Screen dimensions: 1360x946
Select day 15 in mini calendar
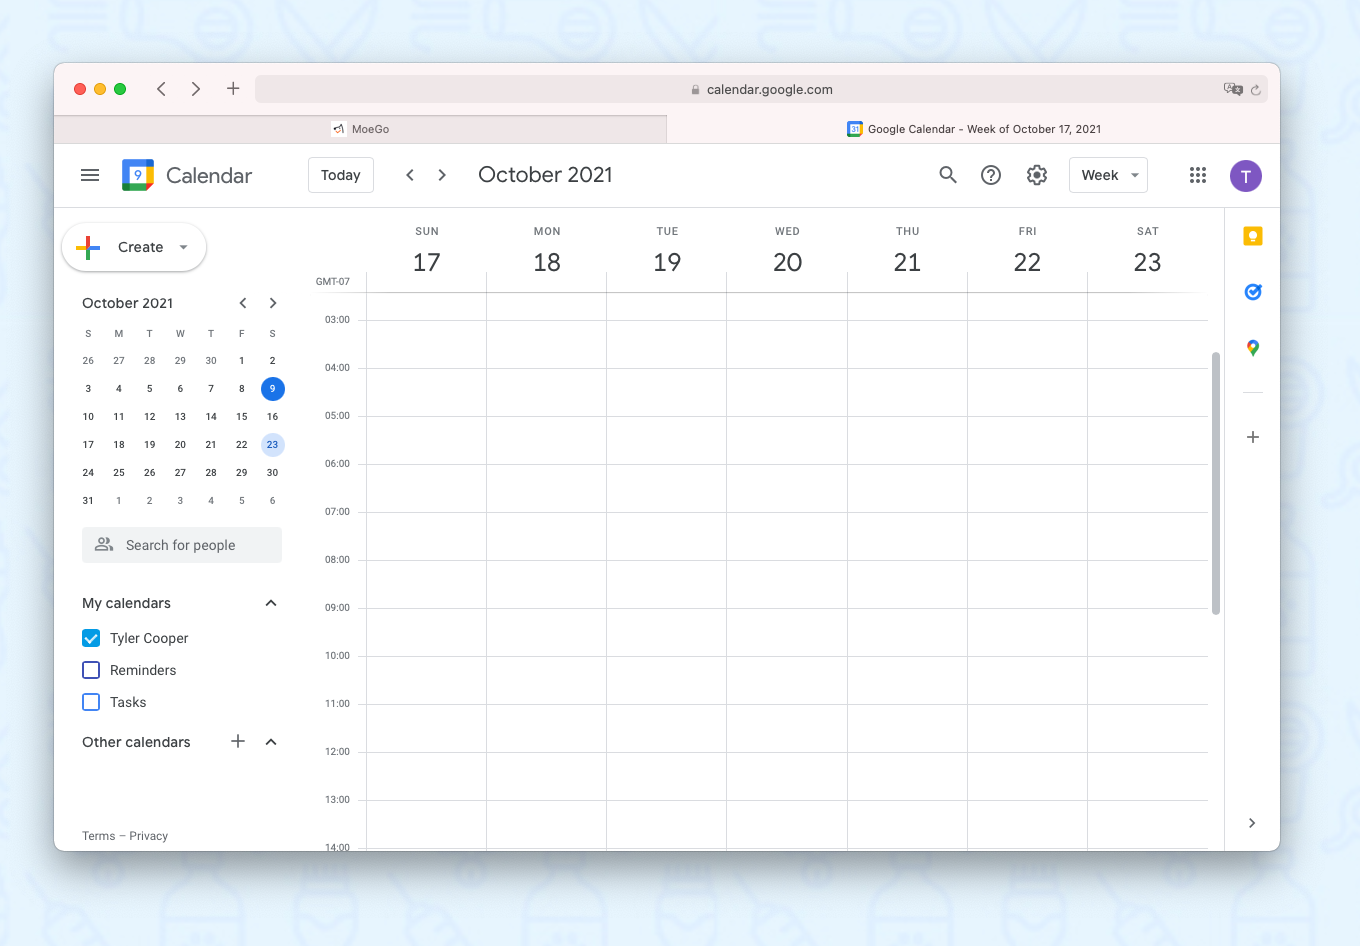[242, 417]
